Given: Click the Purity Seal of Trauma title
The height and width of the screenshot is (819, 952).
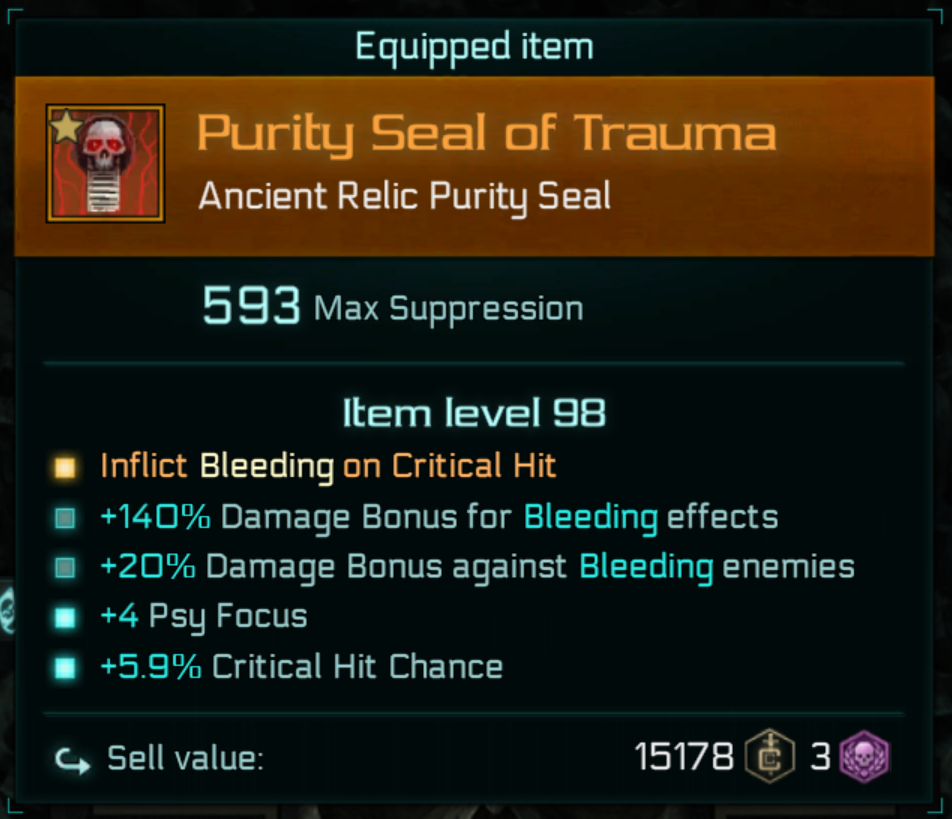Looking at the screenshot, I should pyautogui.click(x=486, y=134).
